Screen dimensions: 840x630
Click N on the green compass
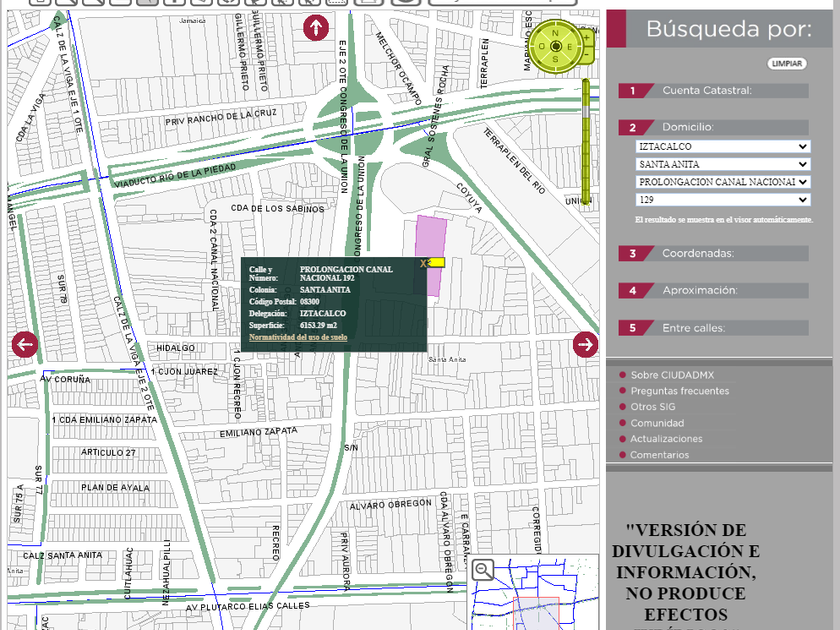pyautogui.click(x=555, y=33)
